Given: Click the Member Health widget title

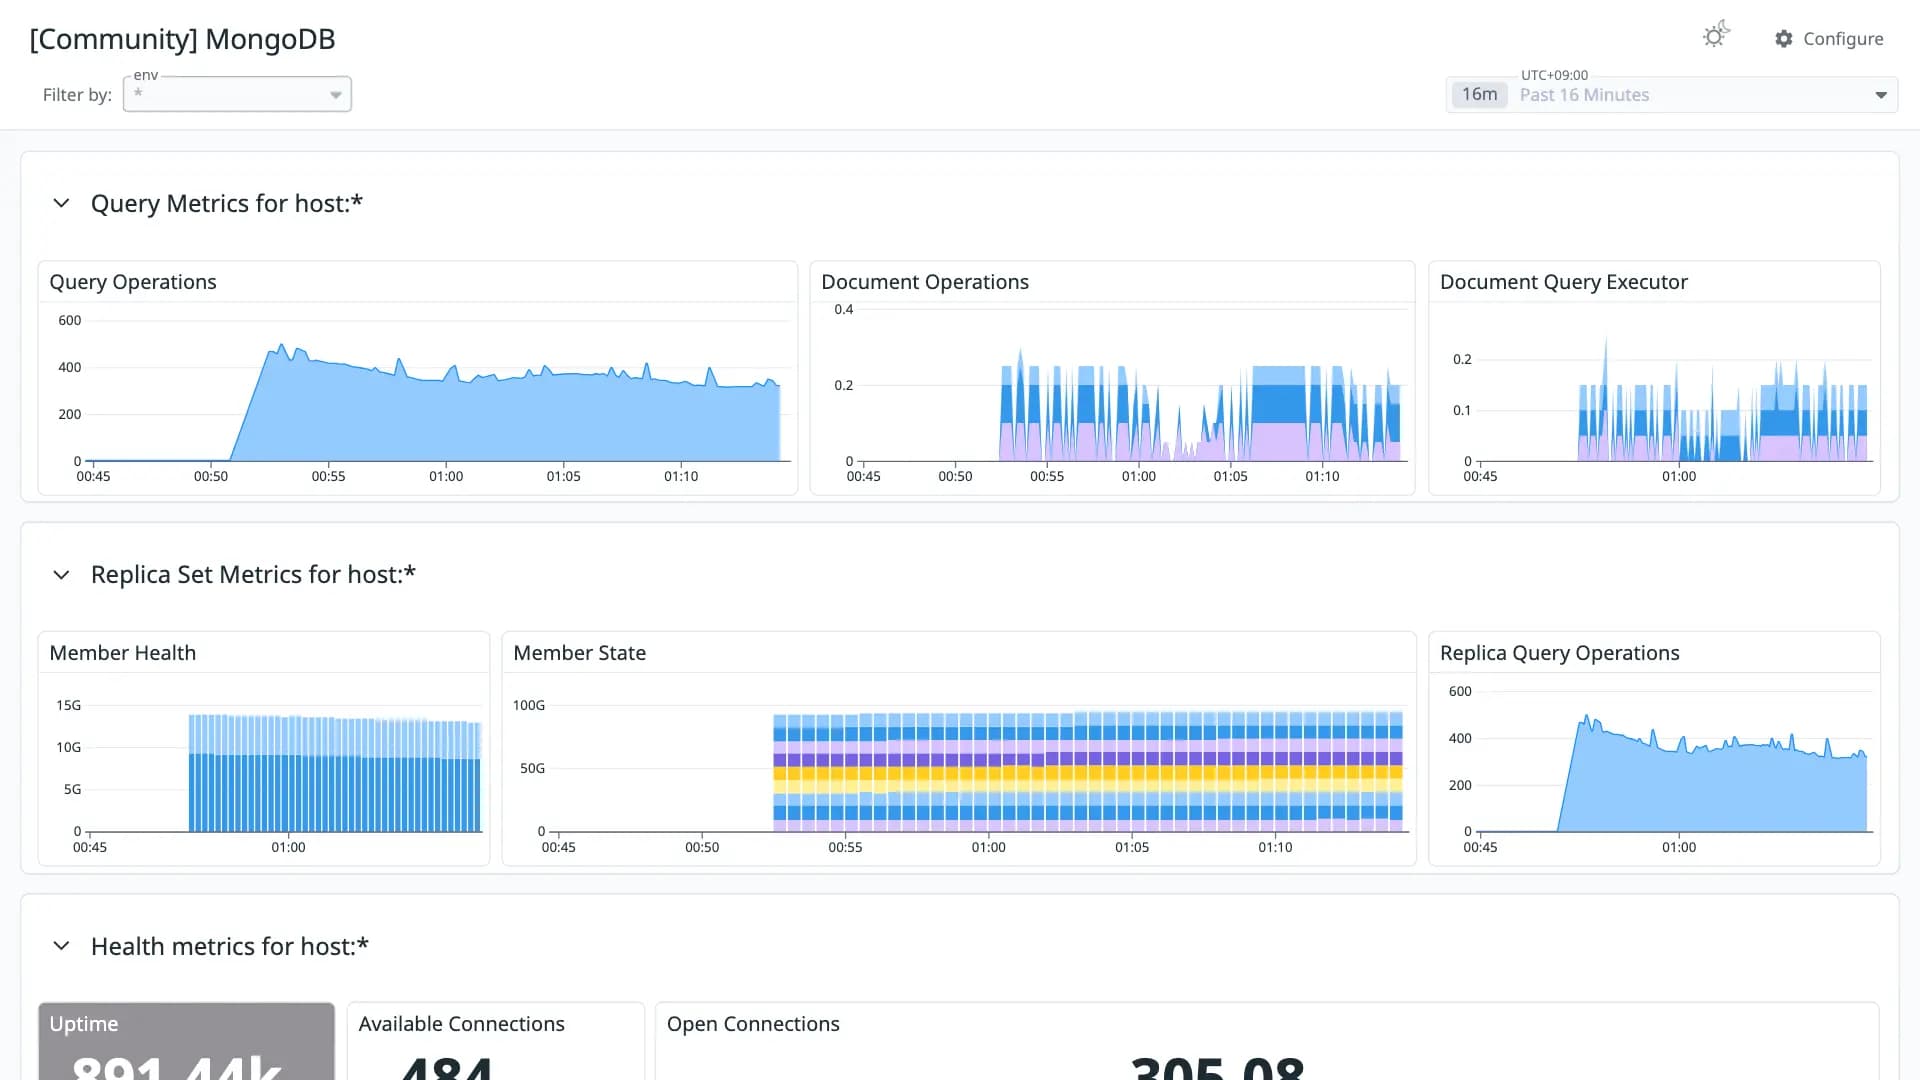Looking at the screenshot, I should tap(123, 653).
